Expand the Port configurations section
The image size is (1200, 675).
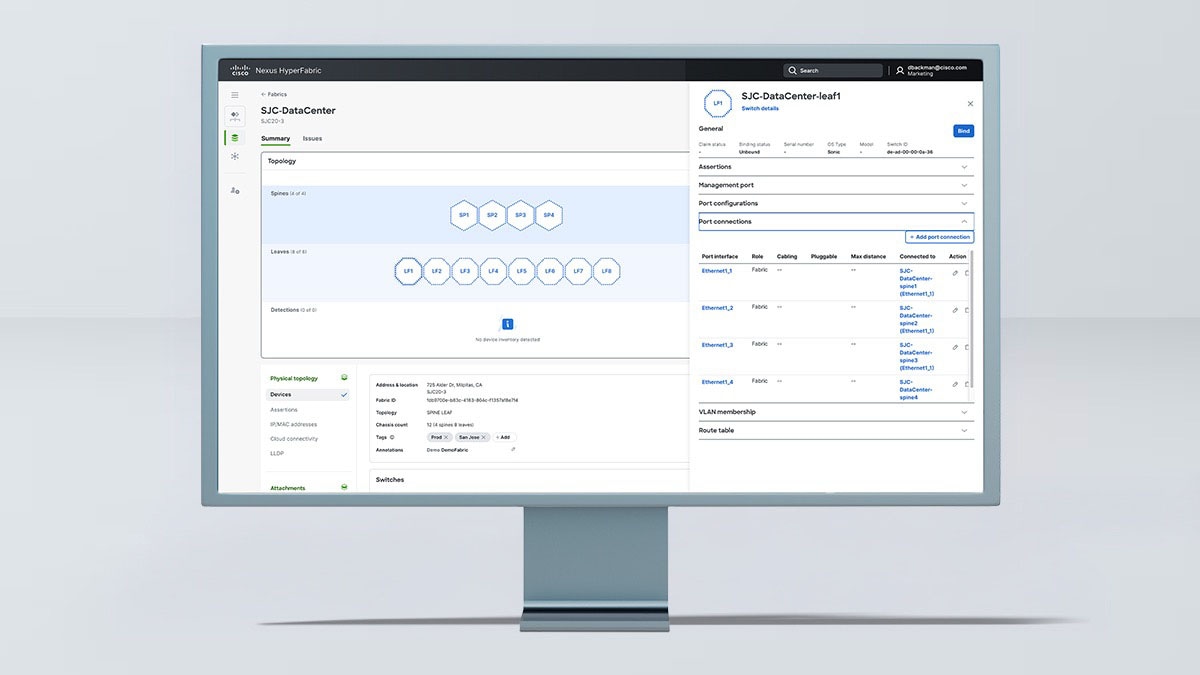[835, 203]
